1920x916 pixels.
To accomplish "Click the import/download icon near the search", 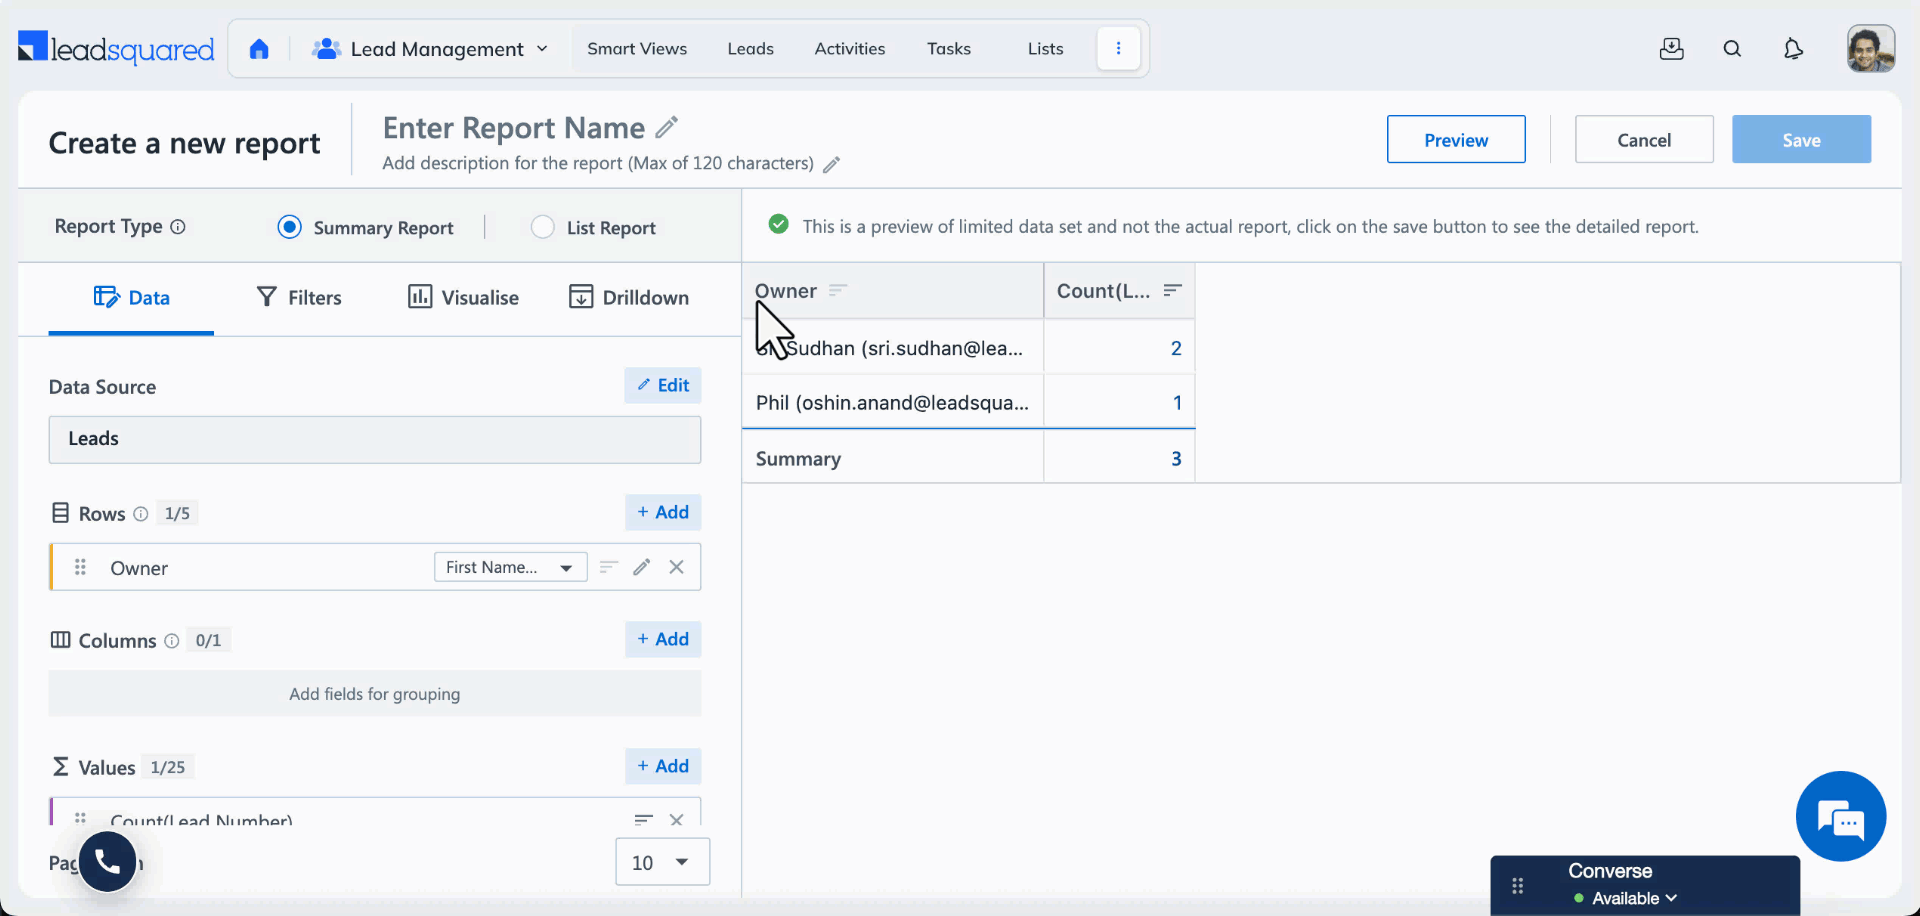I will [x=1672, y=48].
